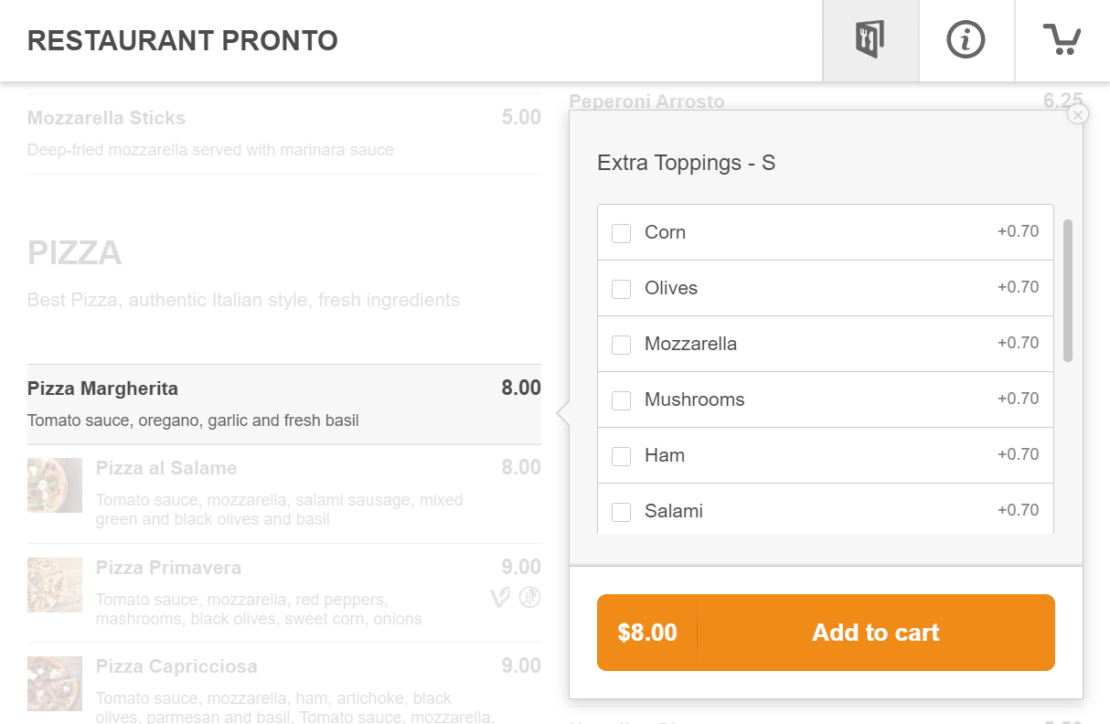Click the vegan icon on Pizza Primavera
The width and height of the screenshot is (1110, 724).
[x=501, y=598]
